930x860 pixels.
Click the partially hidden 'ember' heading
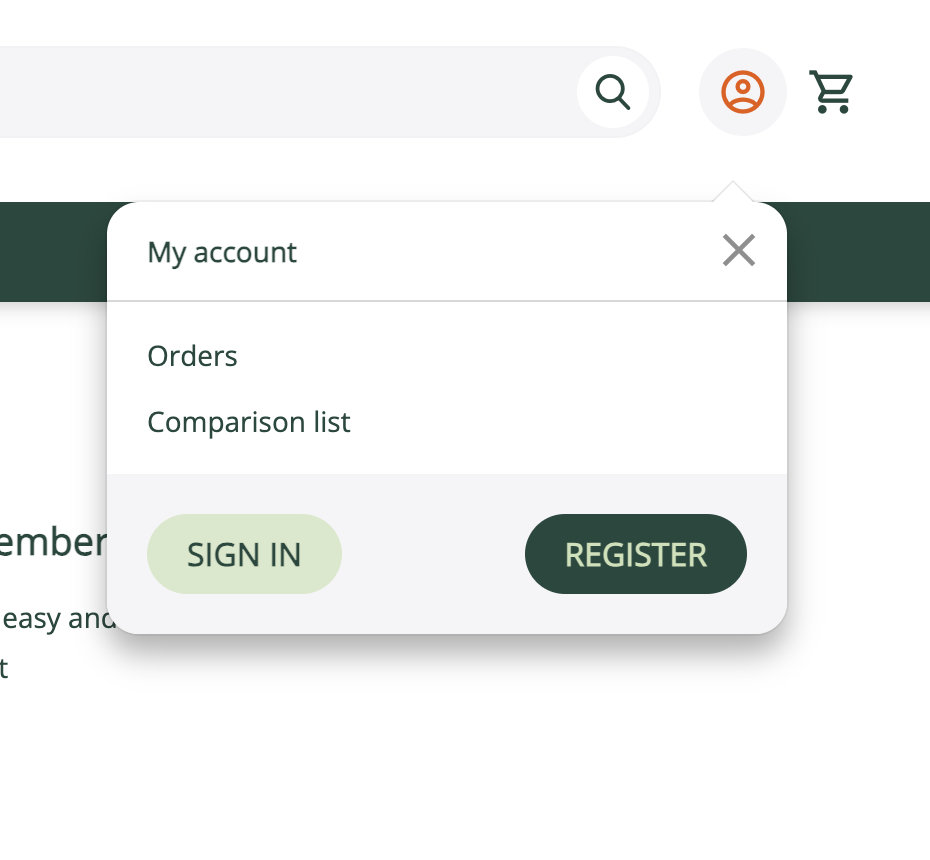(x=53, y=542)
